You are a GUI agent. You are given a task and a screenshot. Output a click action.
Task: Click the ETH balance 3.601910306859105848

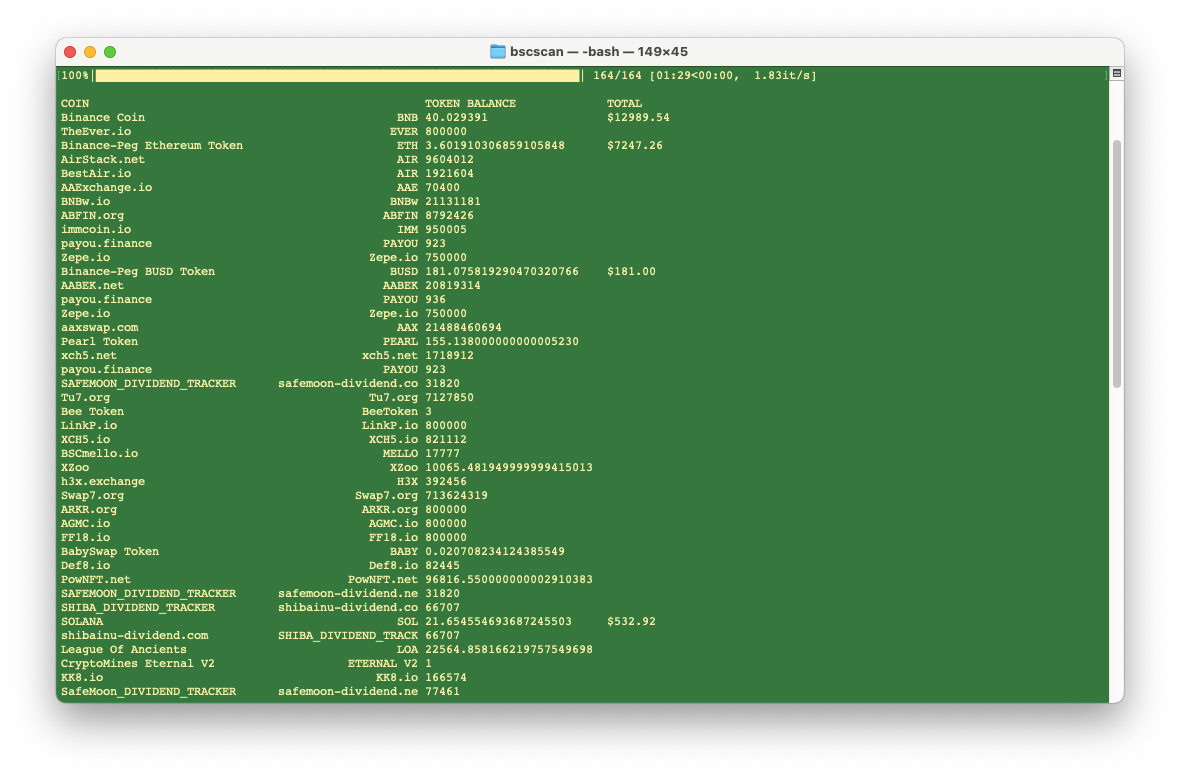494,145
